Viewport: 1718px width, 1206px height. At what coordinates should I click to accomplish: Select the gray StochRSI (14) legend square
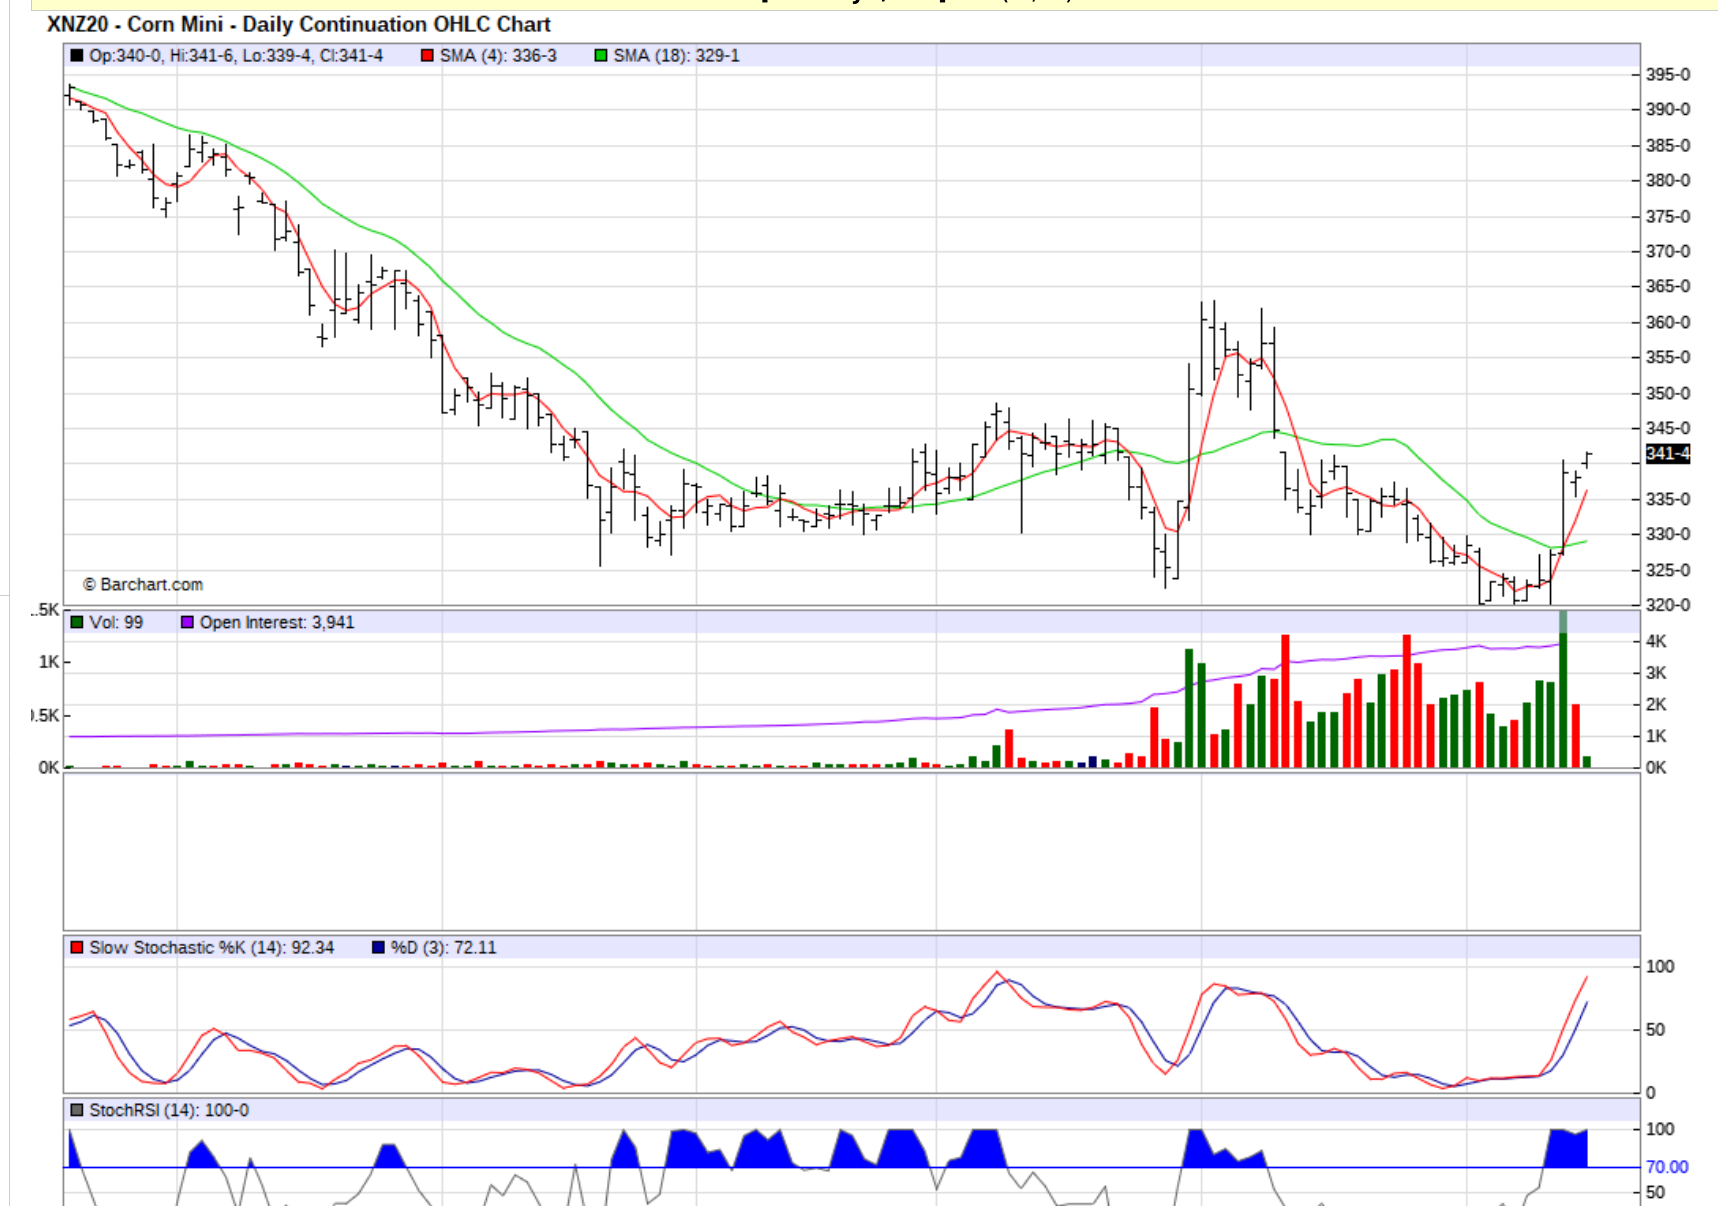[76, 1110]
